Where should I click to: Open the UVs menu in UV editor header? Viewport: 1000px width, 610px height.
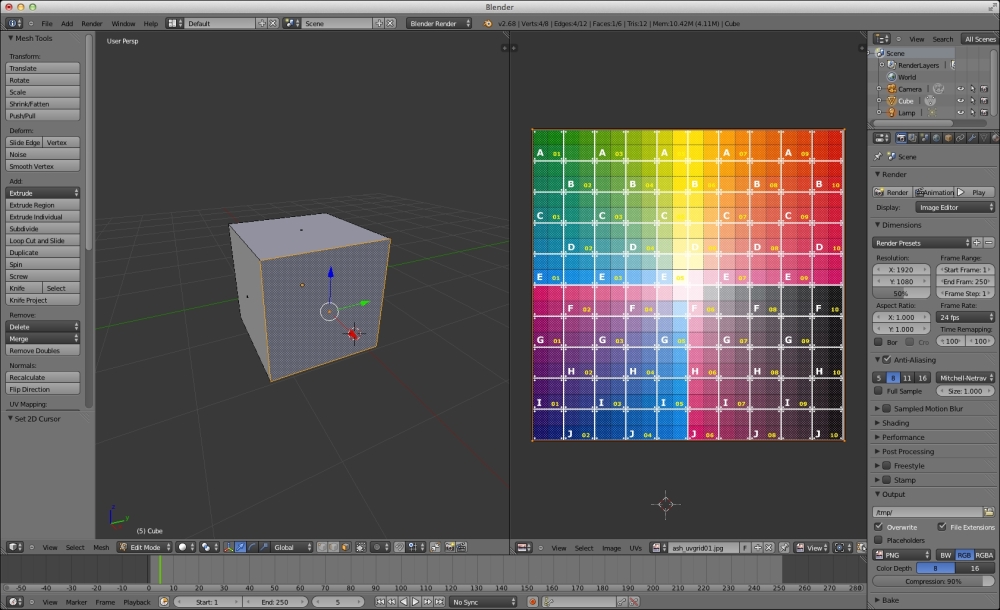(636, 548)
